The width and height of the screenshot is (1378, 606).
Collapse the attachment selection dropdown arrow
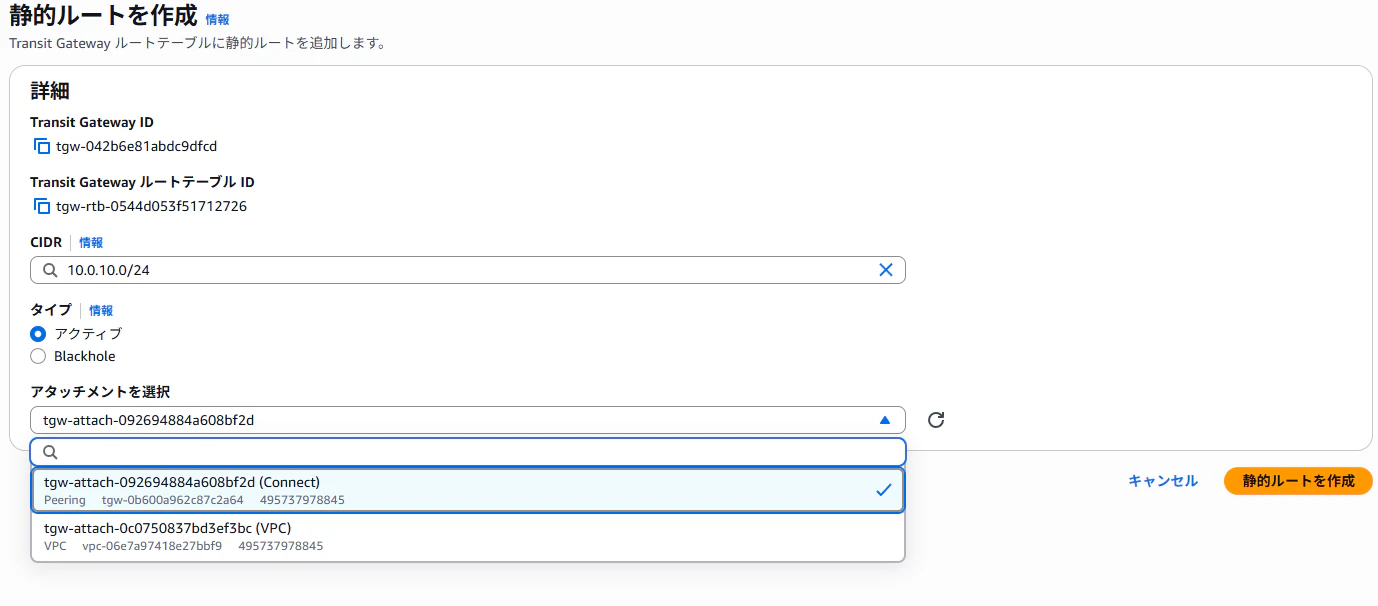884,420
